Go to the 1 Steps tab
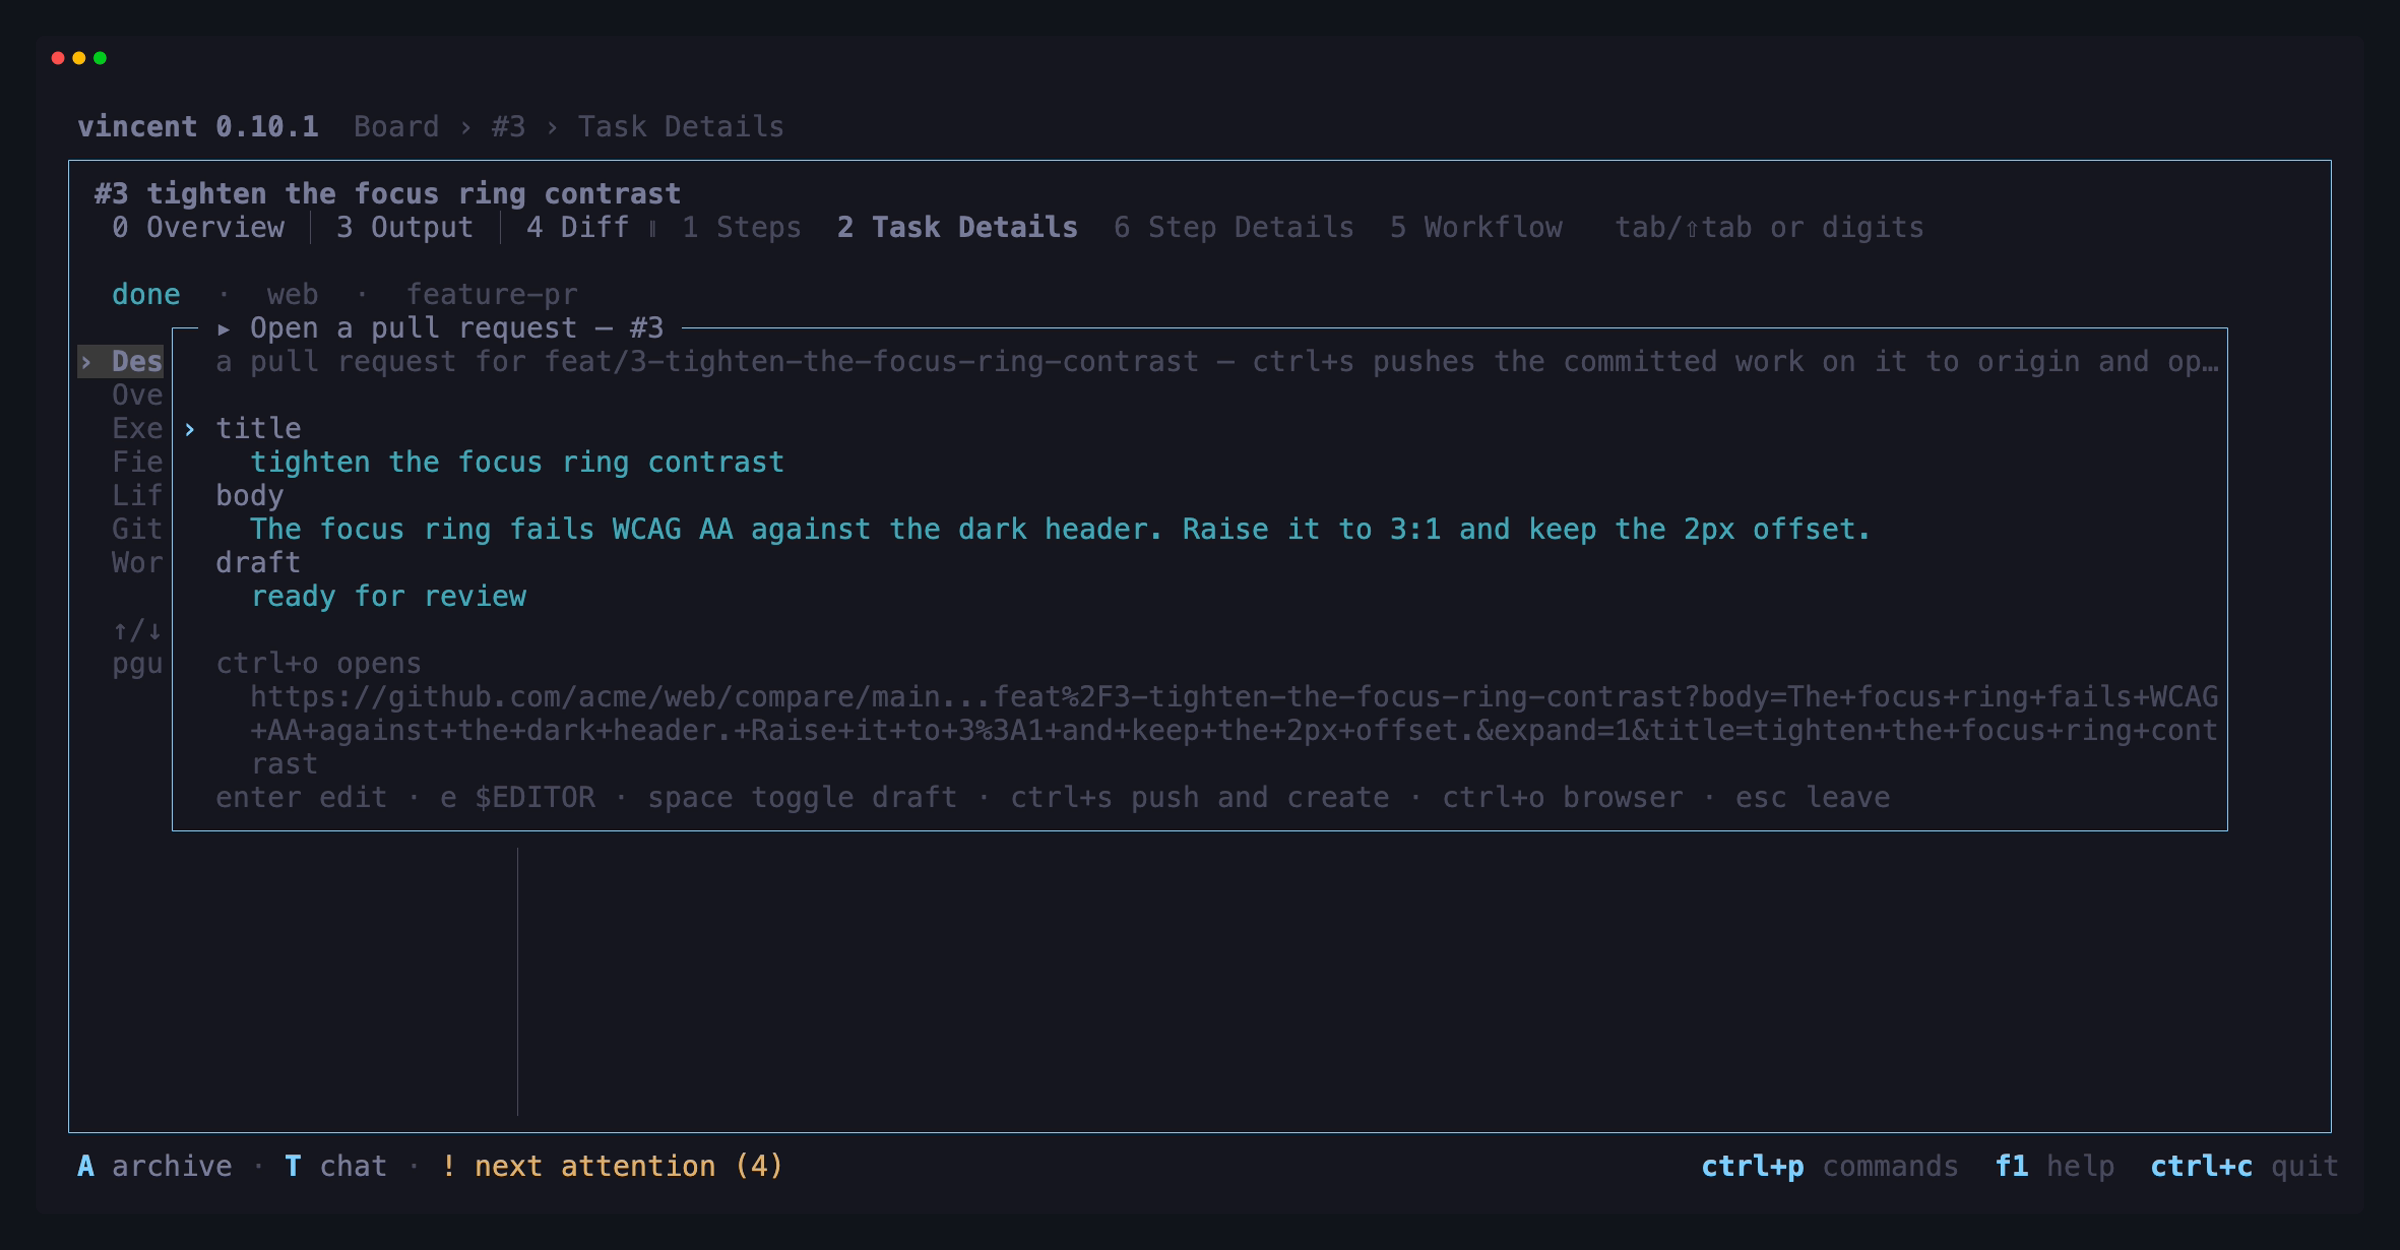Viewport: 2400px width, 1250px height. (x=741, y=228)
